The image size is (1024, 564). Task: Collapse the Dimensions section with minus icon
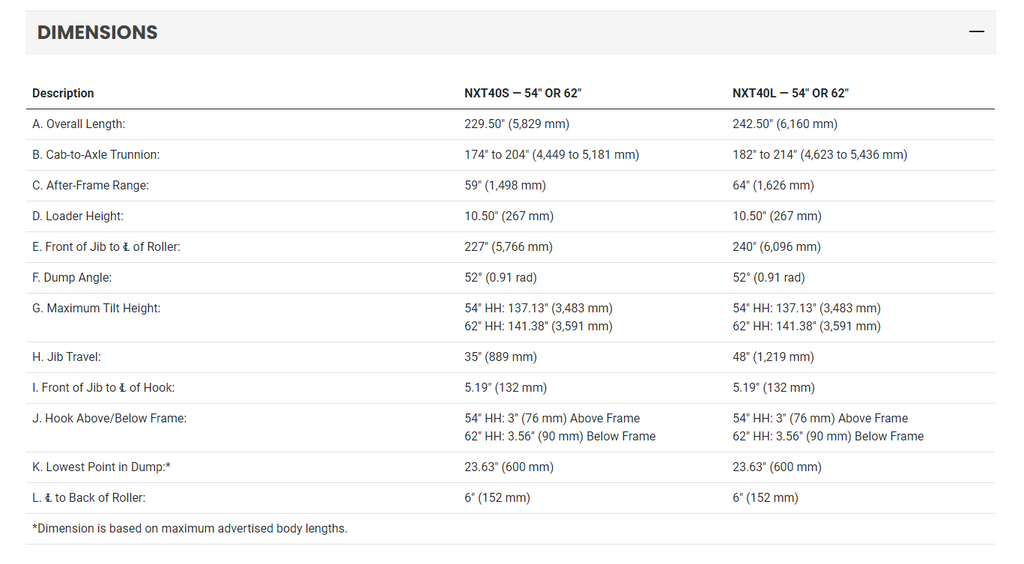click(x=976, y=31)
